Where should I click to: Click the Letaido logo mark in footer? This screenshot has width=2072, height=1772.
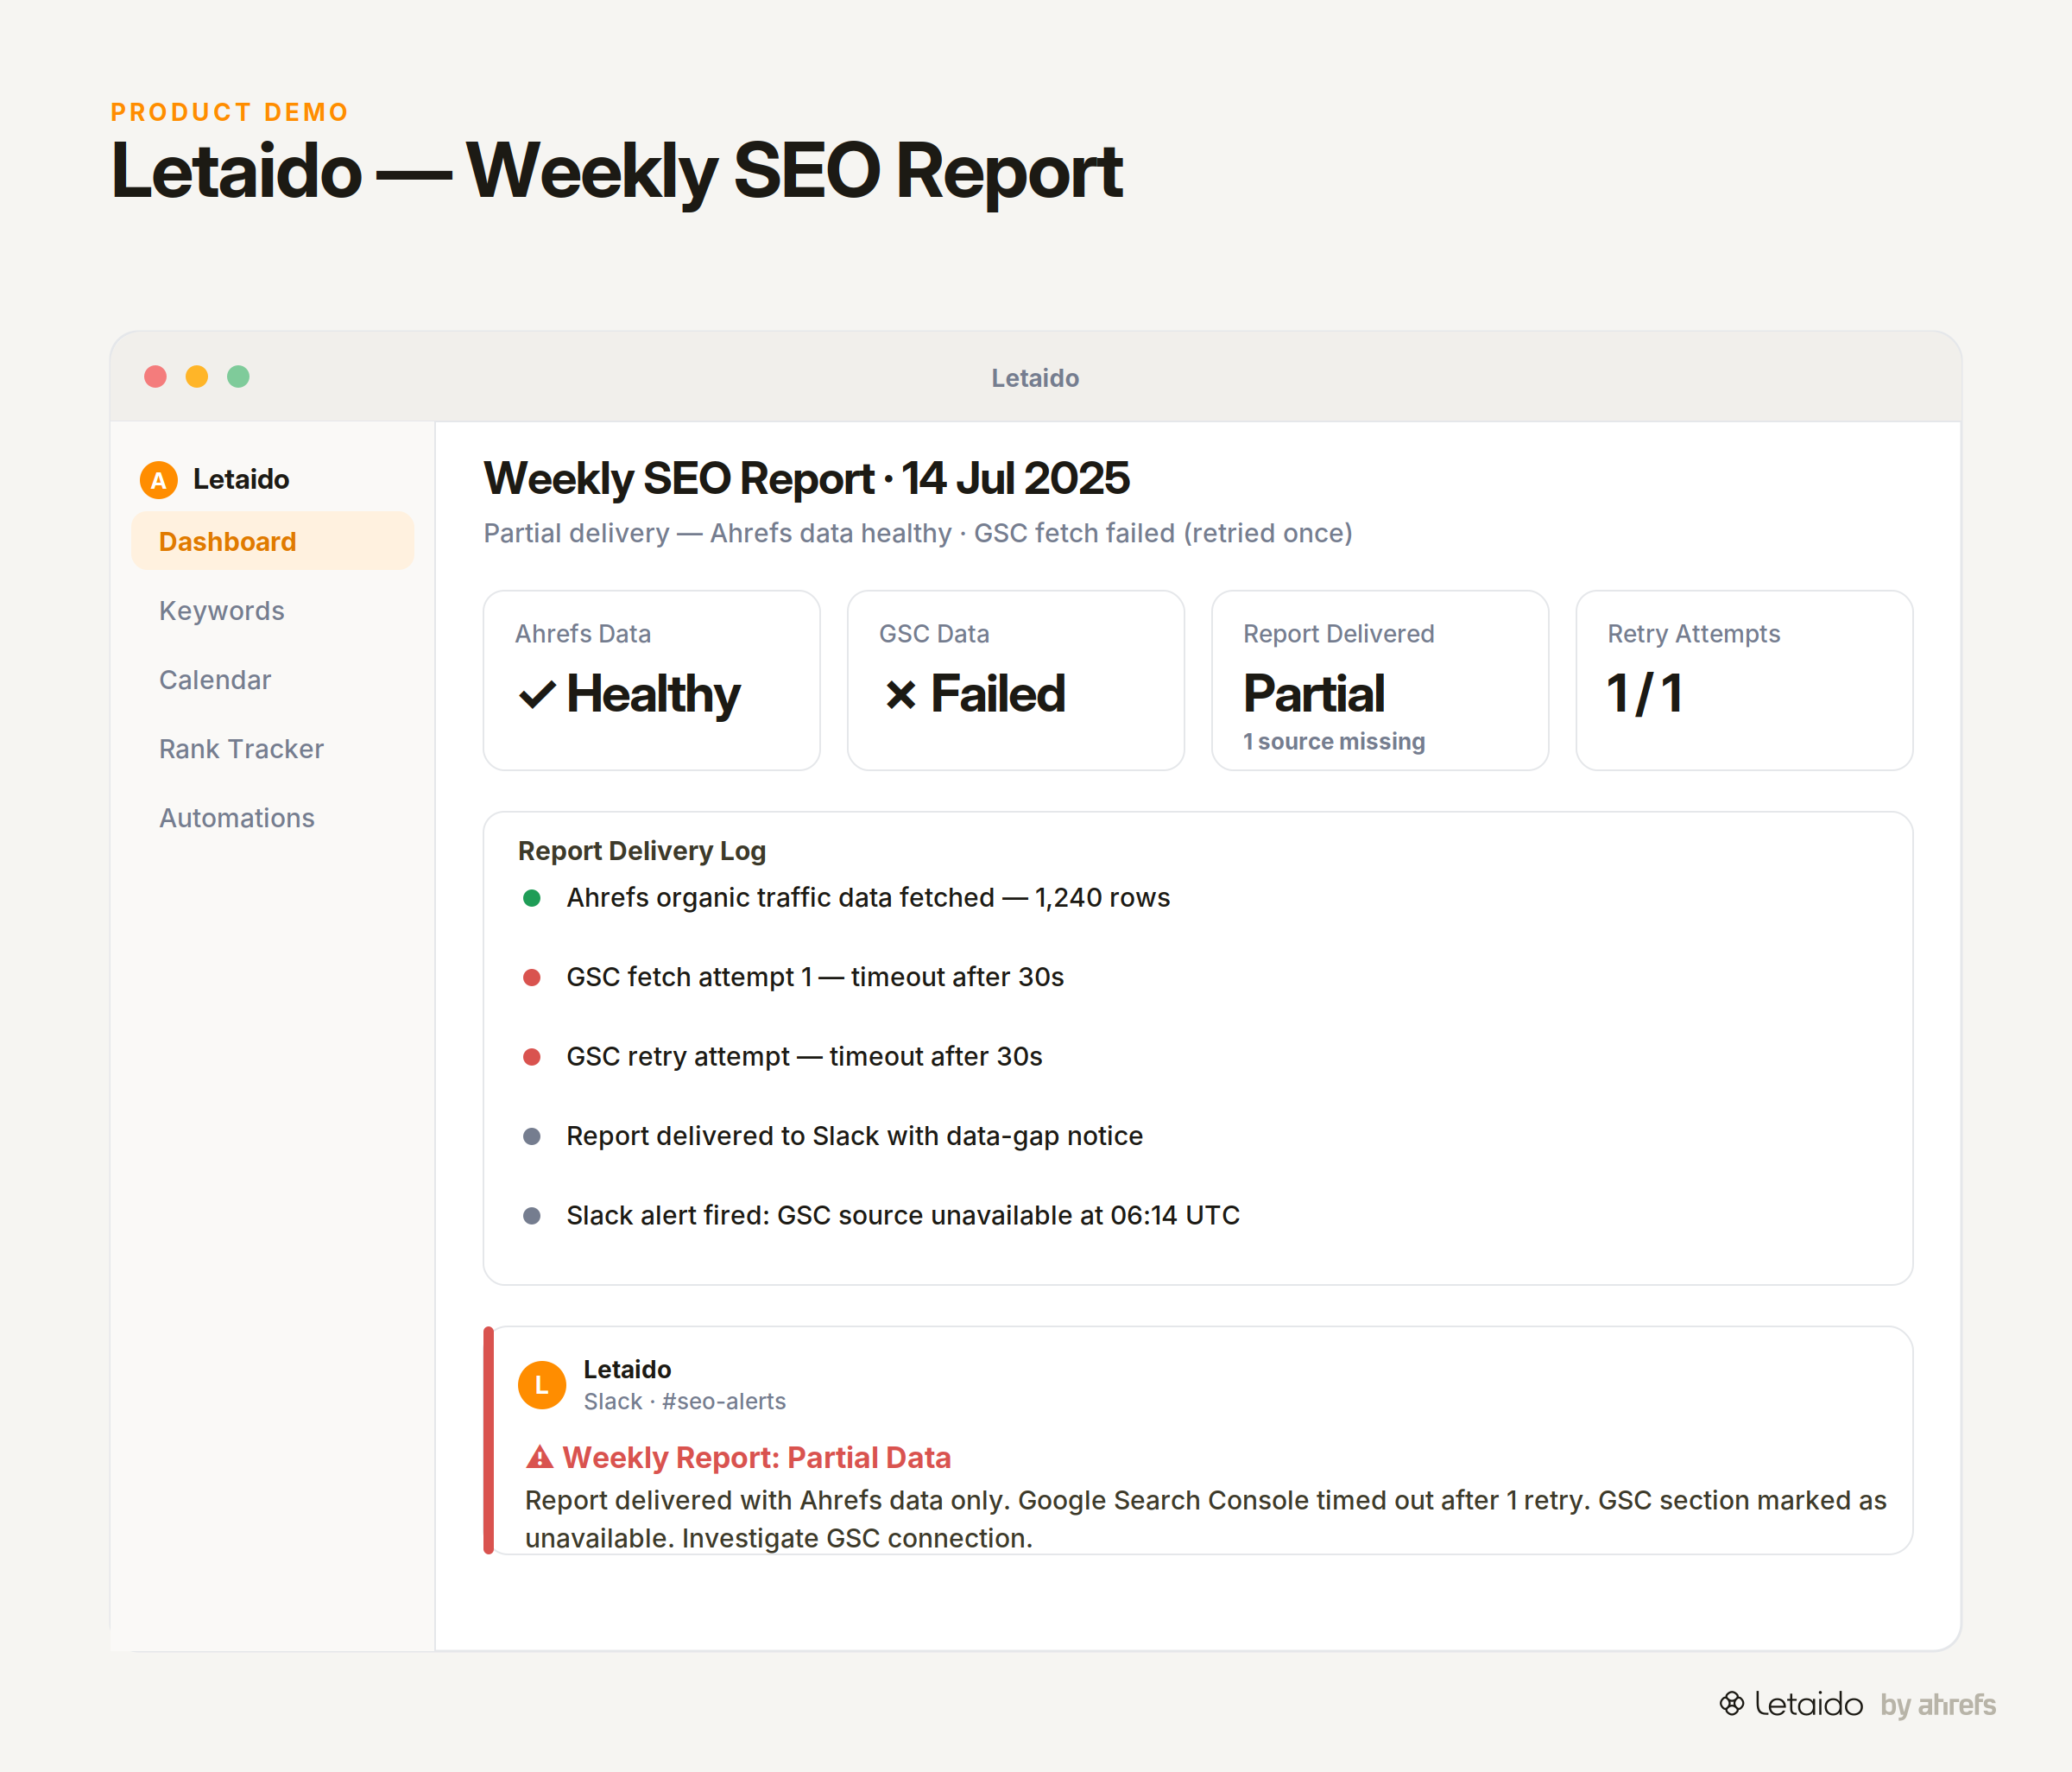1732,1703
